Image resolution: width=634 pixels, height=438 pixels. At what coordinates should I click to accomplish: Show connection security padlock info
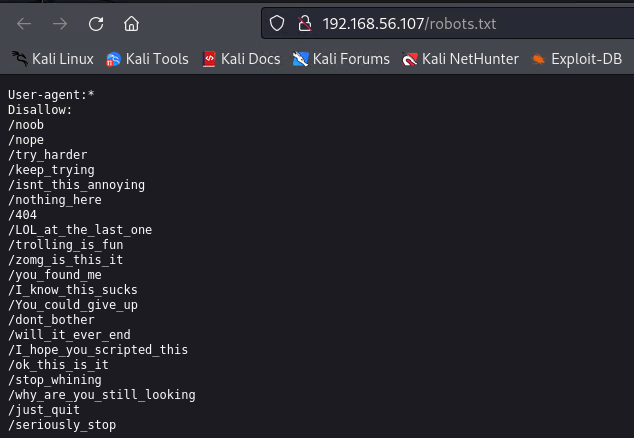tap(302, 23)
